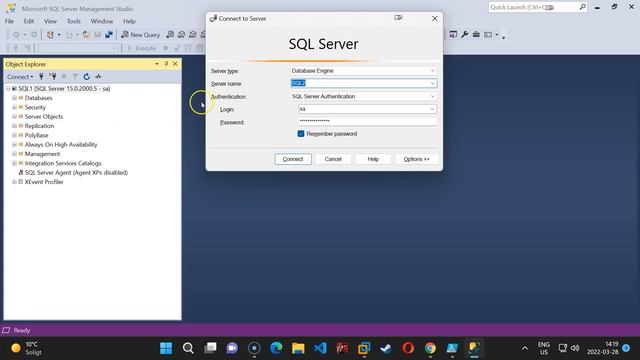Screen dimensions: 640x360
Task: Open Object Explorer window position dropdown arrow
Action: 157,64
